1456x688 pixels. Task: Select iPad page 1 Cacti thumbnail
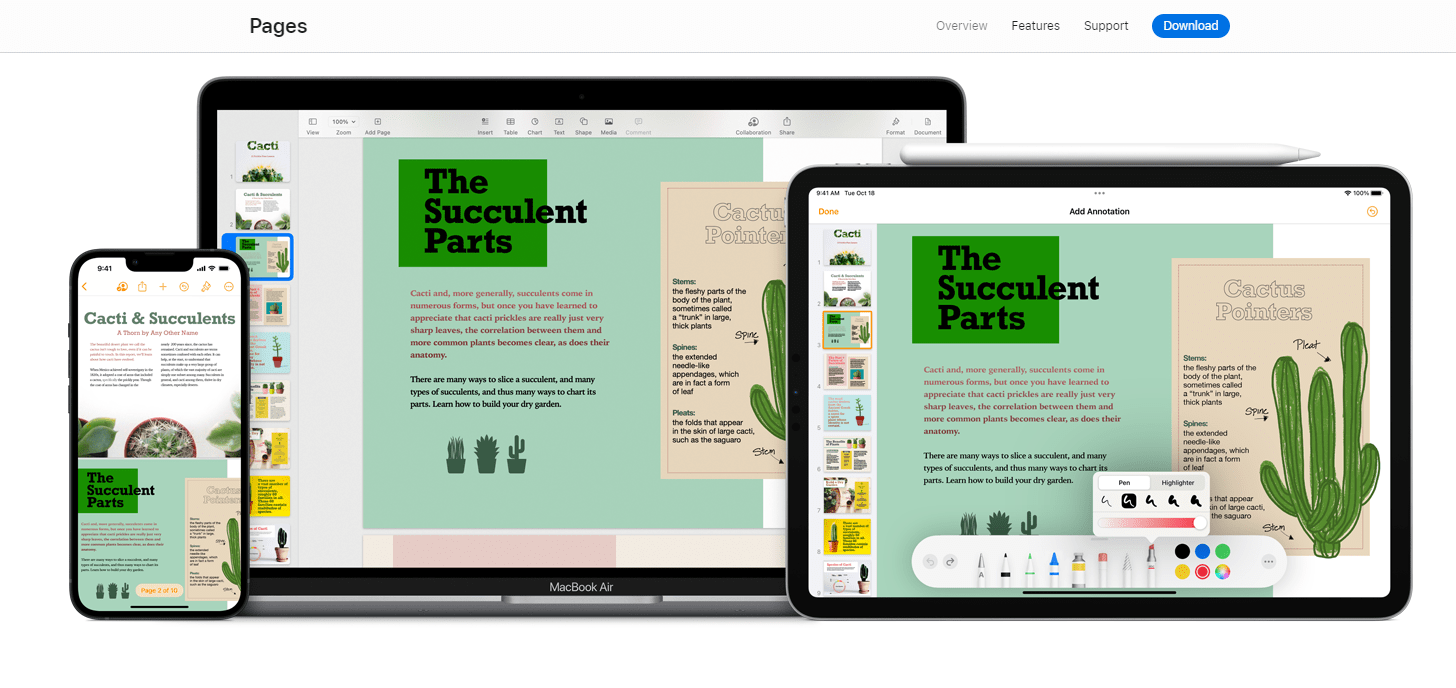847,246
